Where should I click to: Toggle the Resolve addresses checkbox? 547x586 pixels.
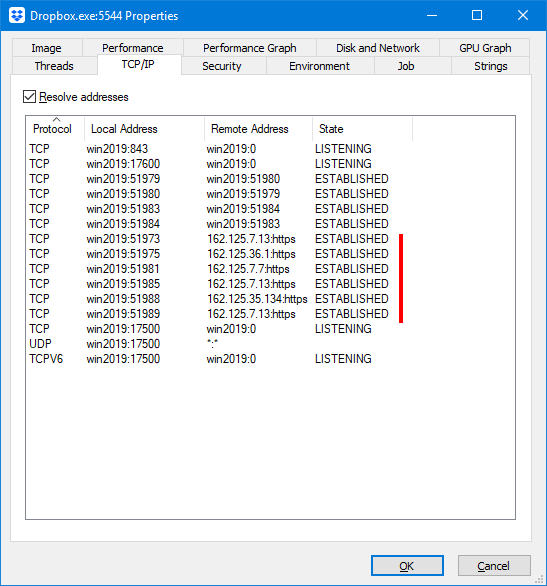coord(30,97)
